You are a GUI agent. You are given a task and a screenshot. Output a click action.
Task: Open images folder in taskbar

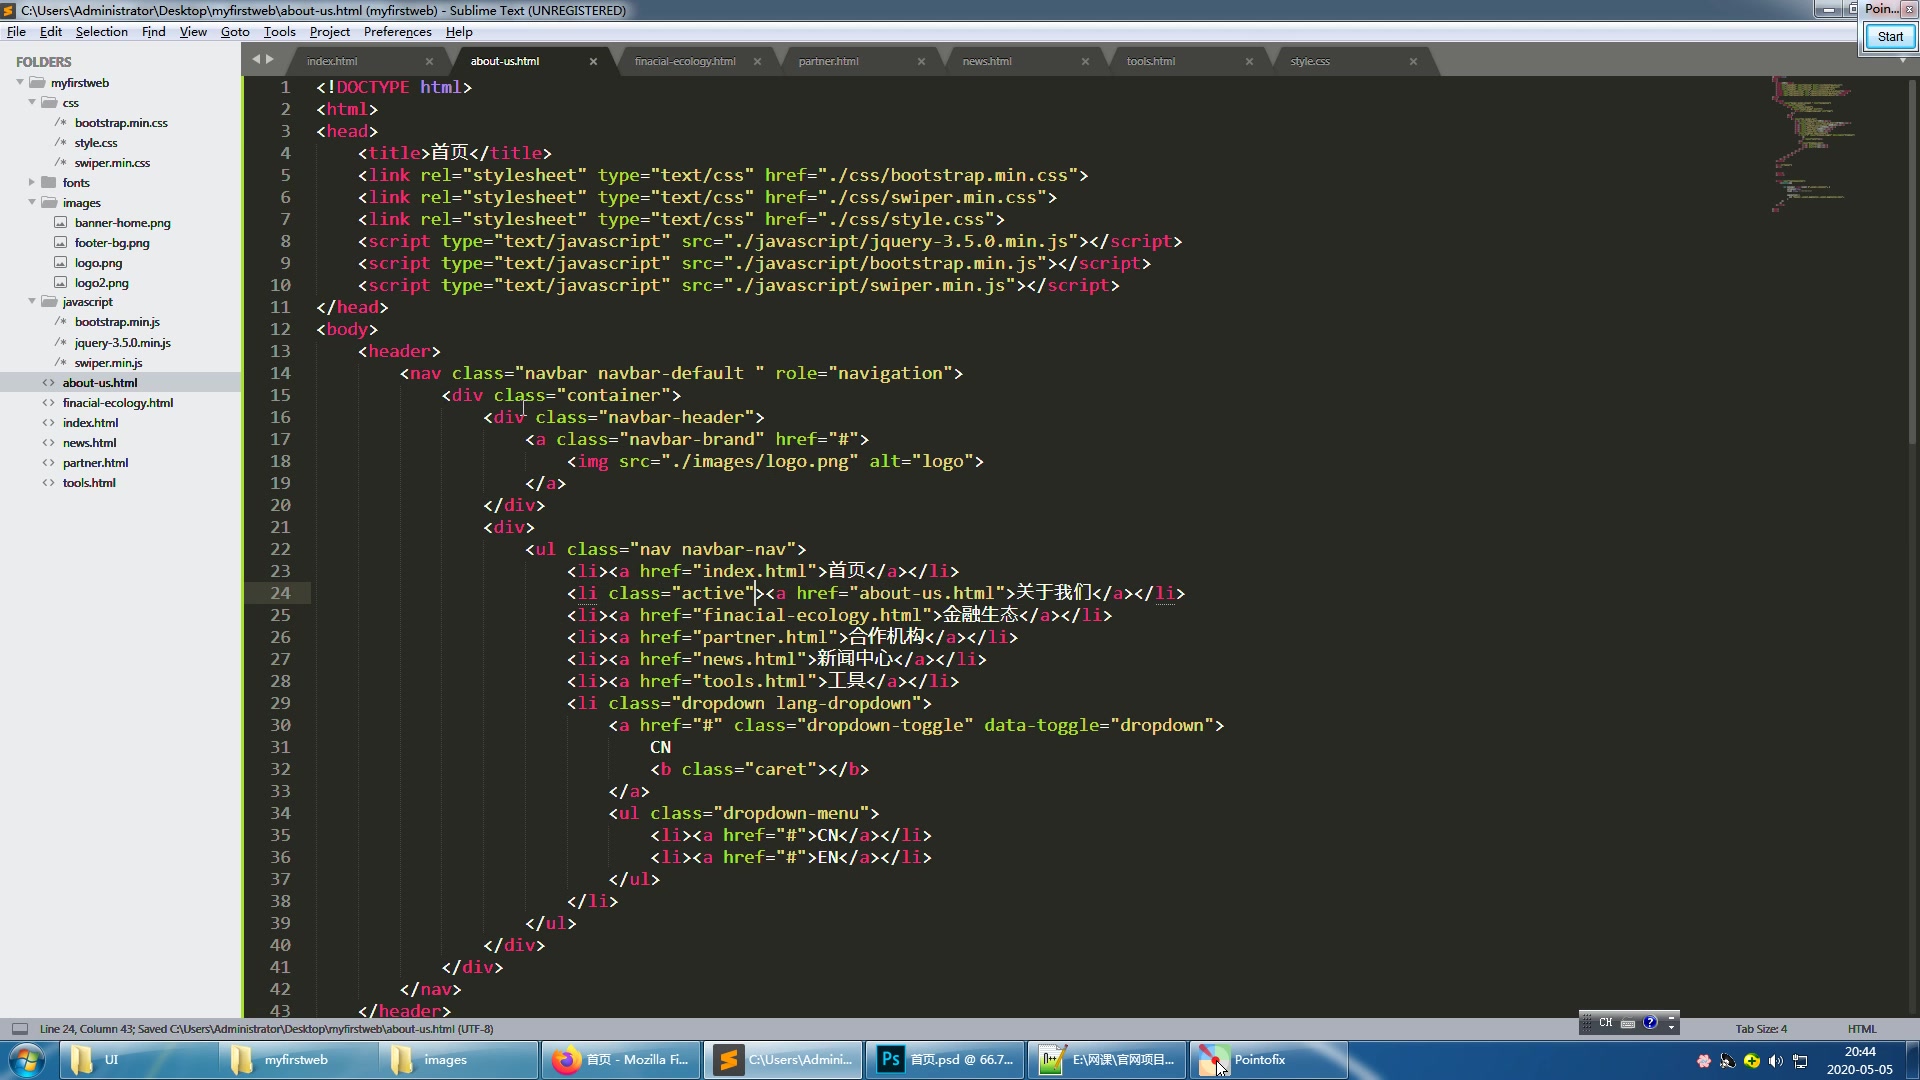(x=459, y=1060)
